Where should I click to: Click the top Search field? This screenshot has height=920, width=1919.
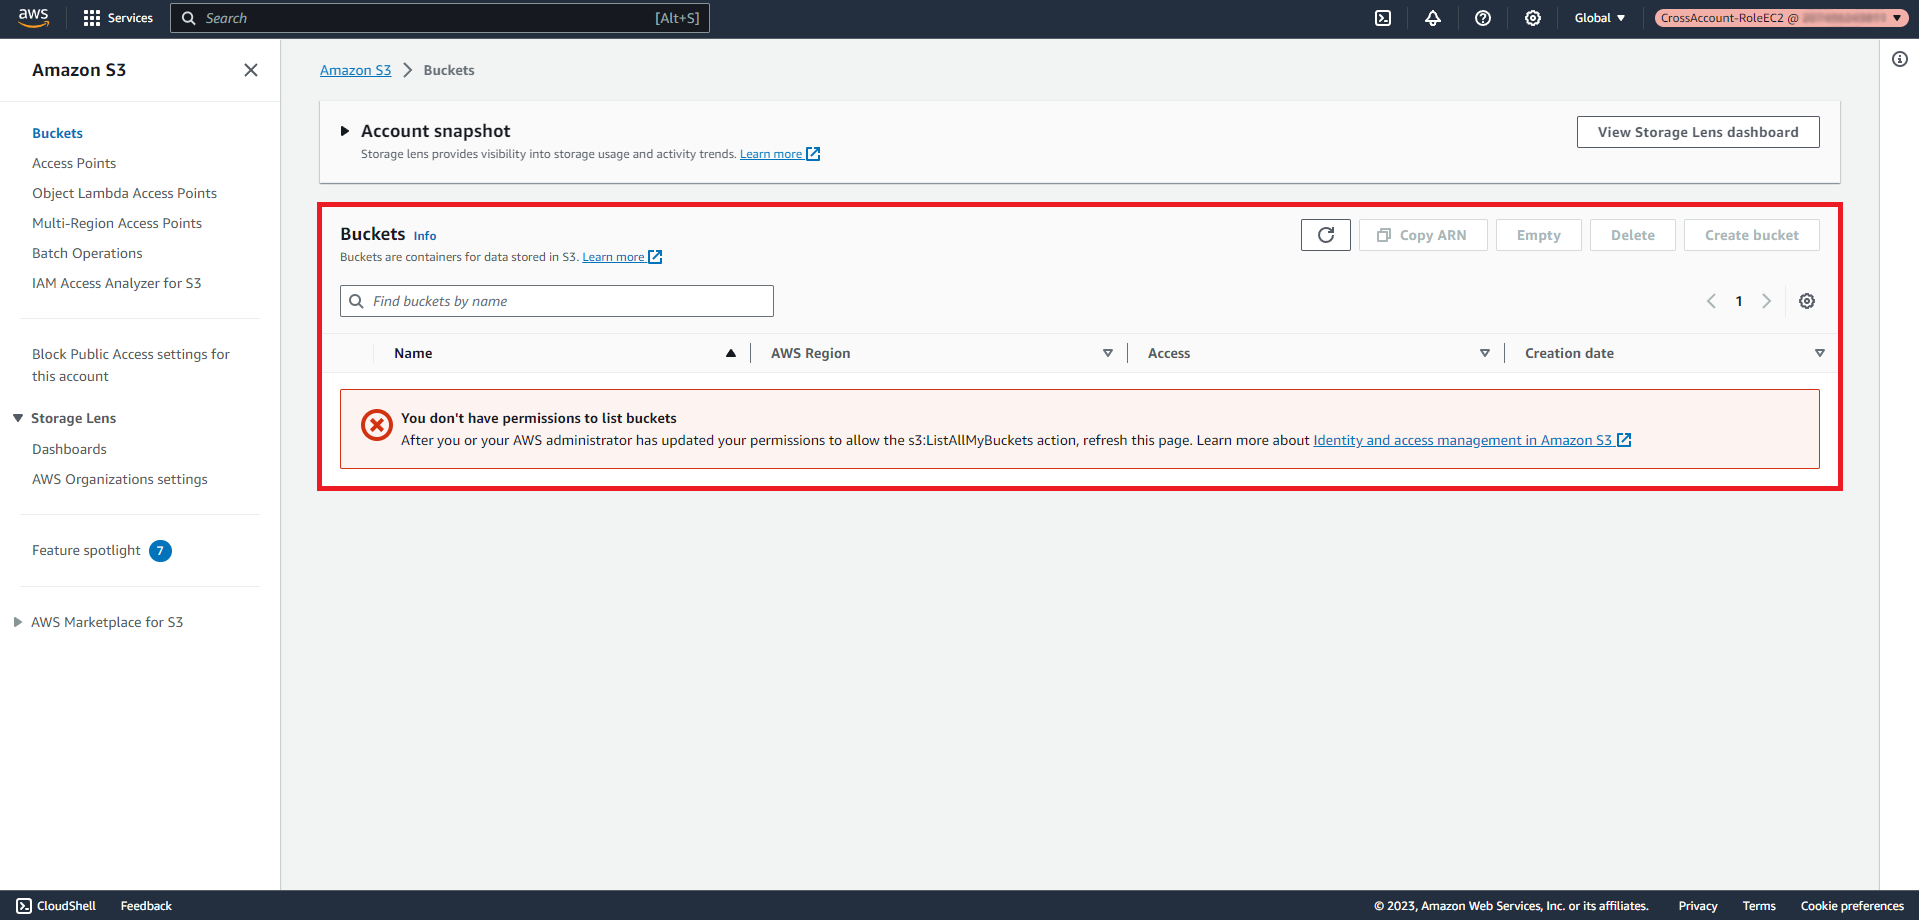pyautogui.click(x=440, y=18)
